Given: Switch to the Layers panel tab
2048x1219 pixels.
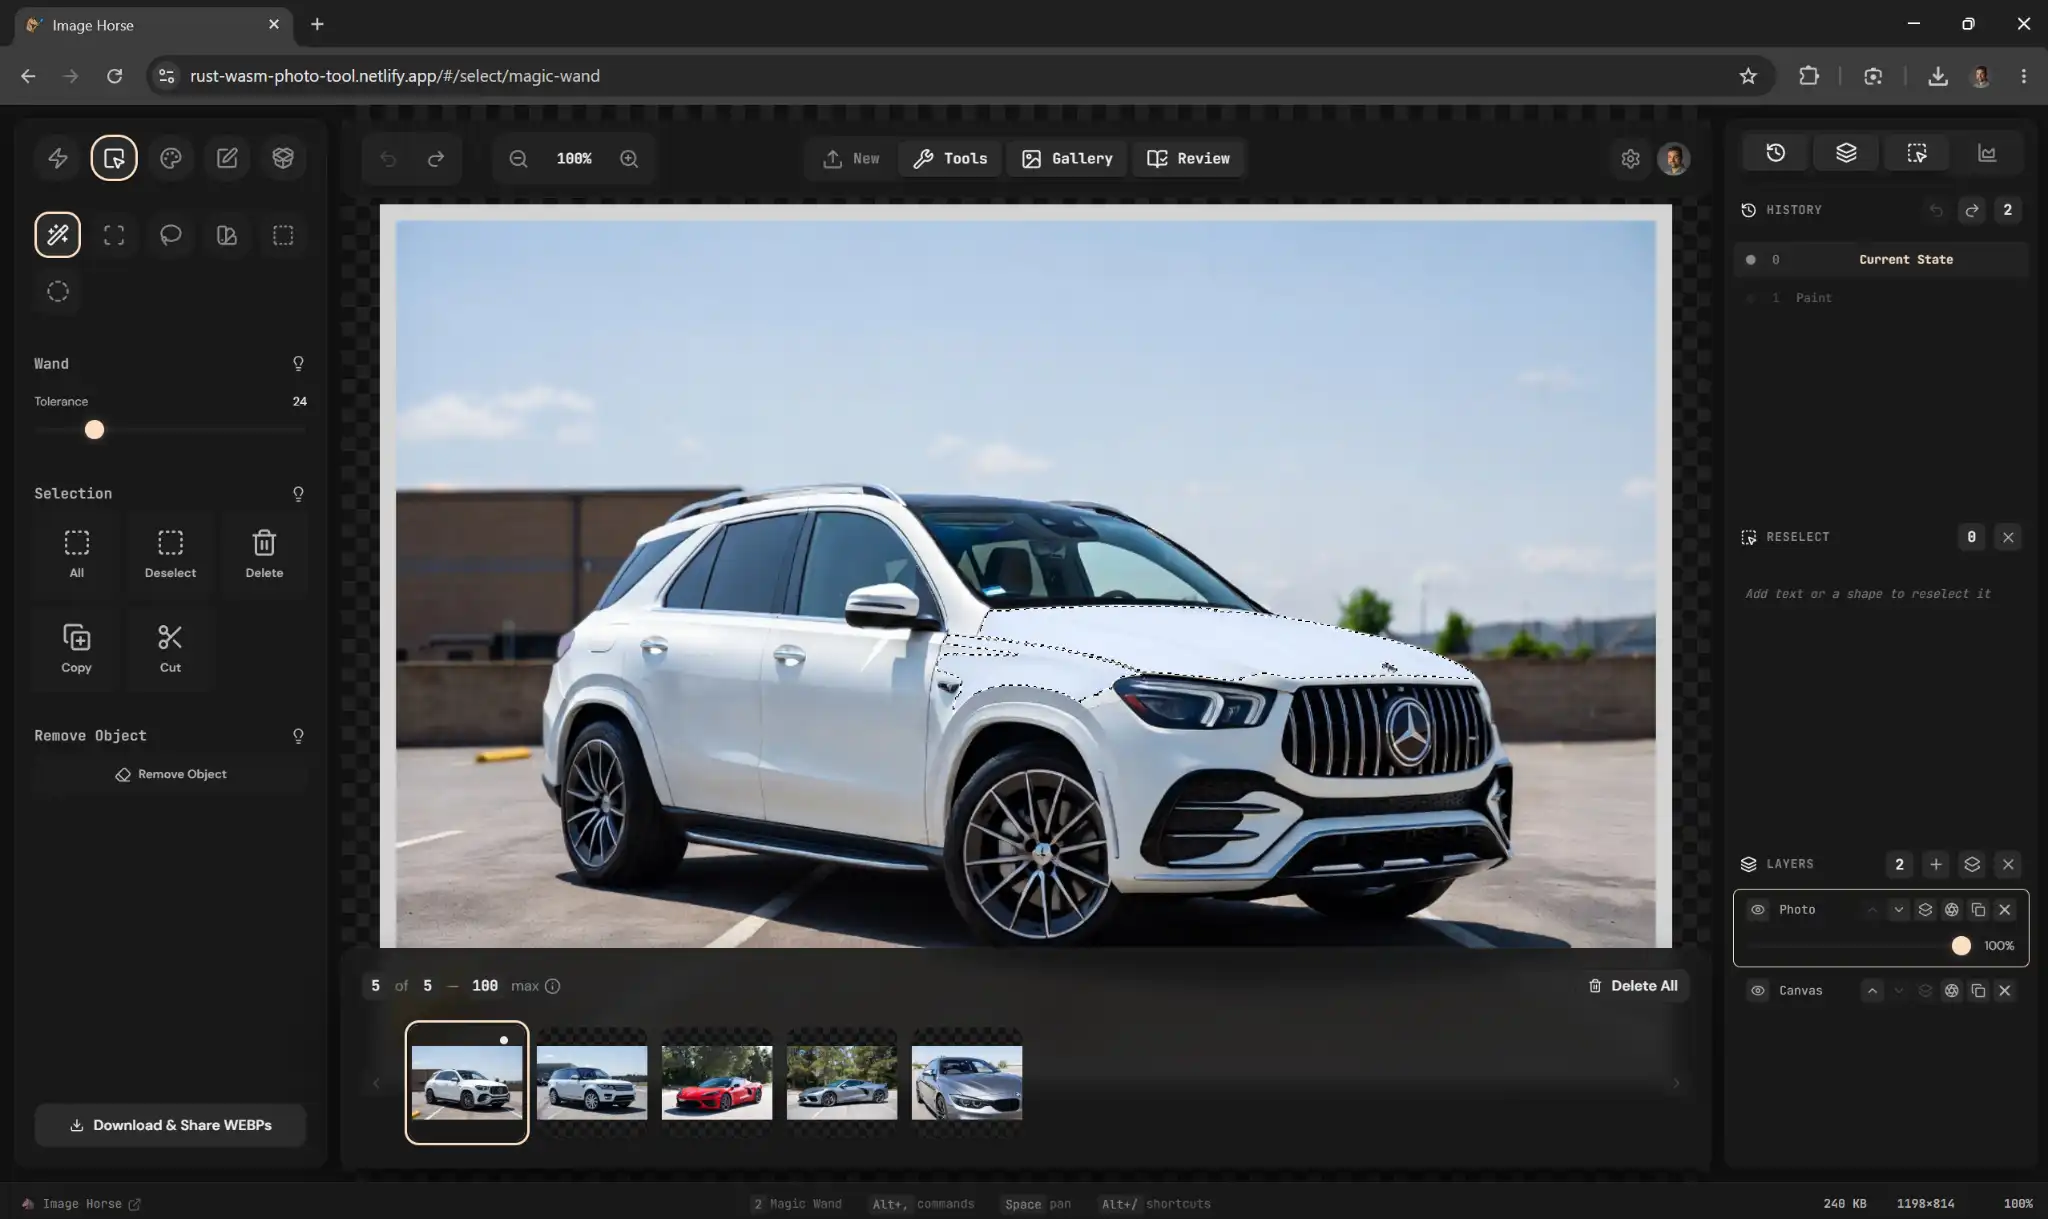Looking at the screenshot, I should (1846, 153).
